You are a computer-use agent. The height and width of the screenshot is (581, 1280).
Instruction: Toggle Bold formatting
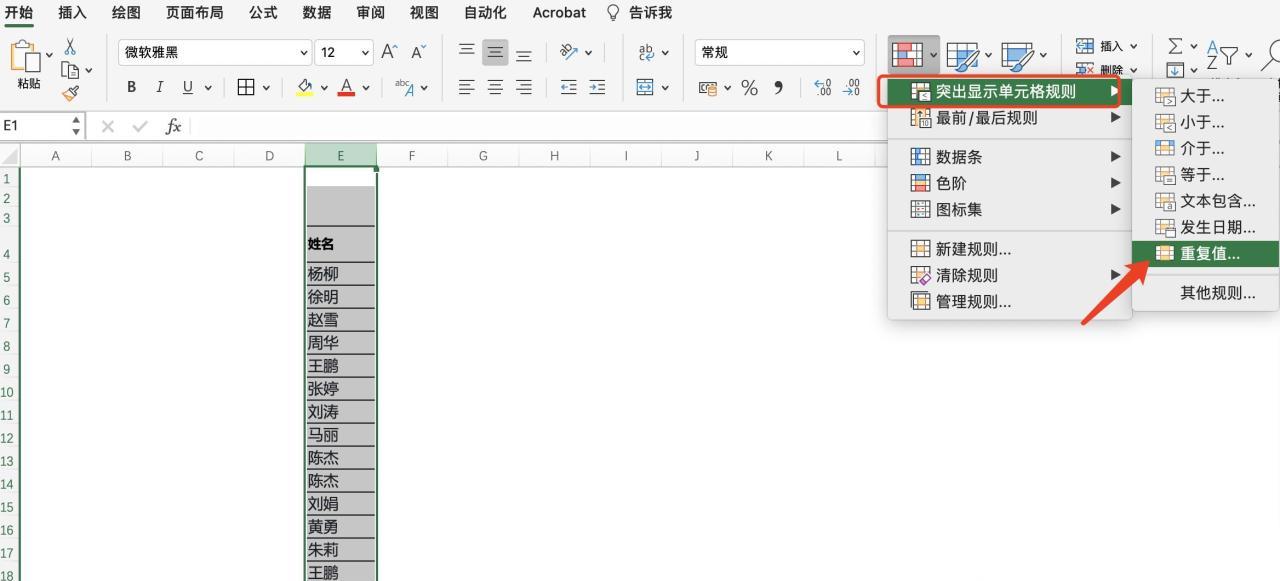[x=131, y=87]
